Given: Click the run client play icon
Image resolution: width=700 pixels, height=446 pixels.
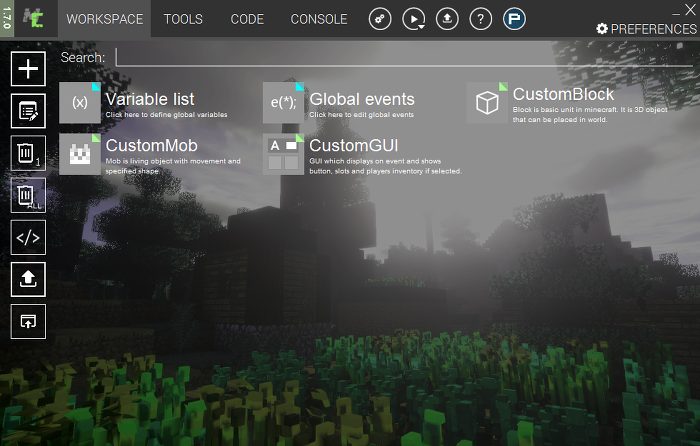Looking at the screenshot, I should tap(414, 19).
